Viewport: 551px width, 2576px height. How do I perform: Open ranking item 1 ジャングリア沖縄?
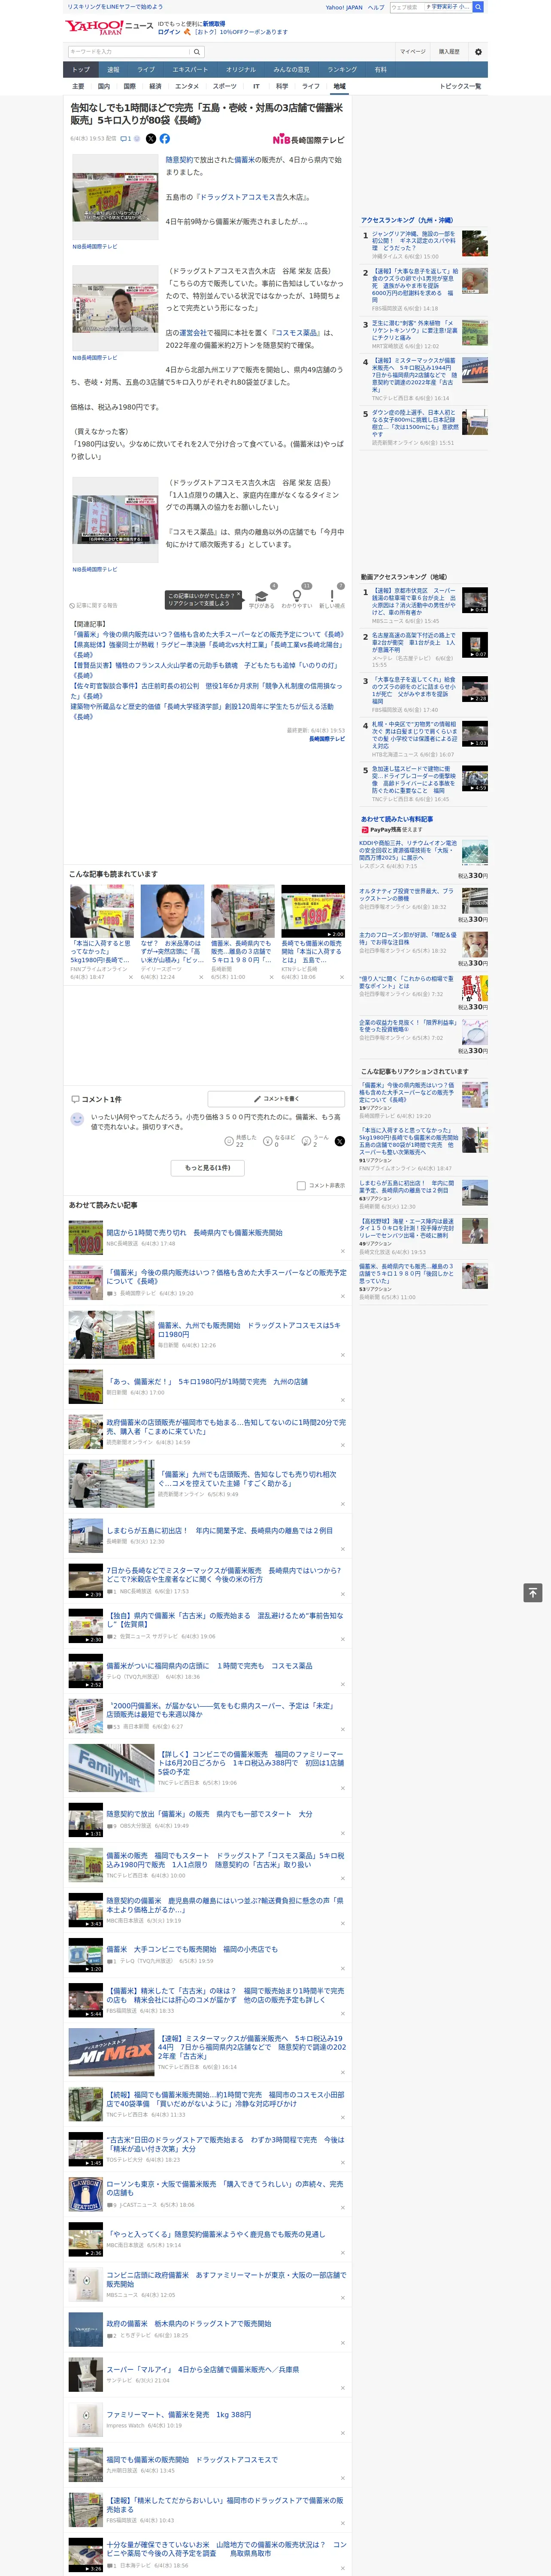pos(414,240)
